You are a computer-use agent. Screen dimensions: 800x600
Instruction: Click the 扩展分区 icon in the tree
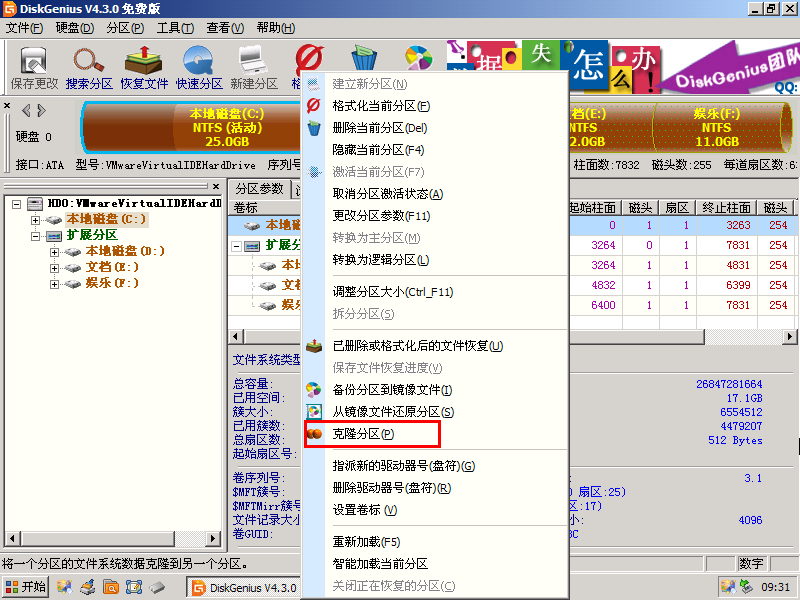click(x=54, y=236)
